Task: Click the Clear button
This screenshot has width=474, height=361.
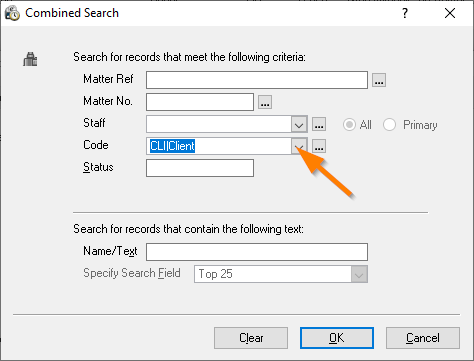Action: tap(251, 338)
